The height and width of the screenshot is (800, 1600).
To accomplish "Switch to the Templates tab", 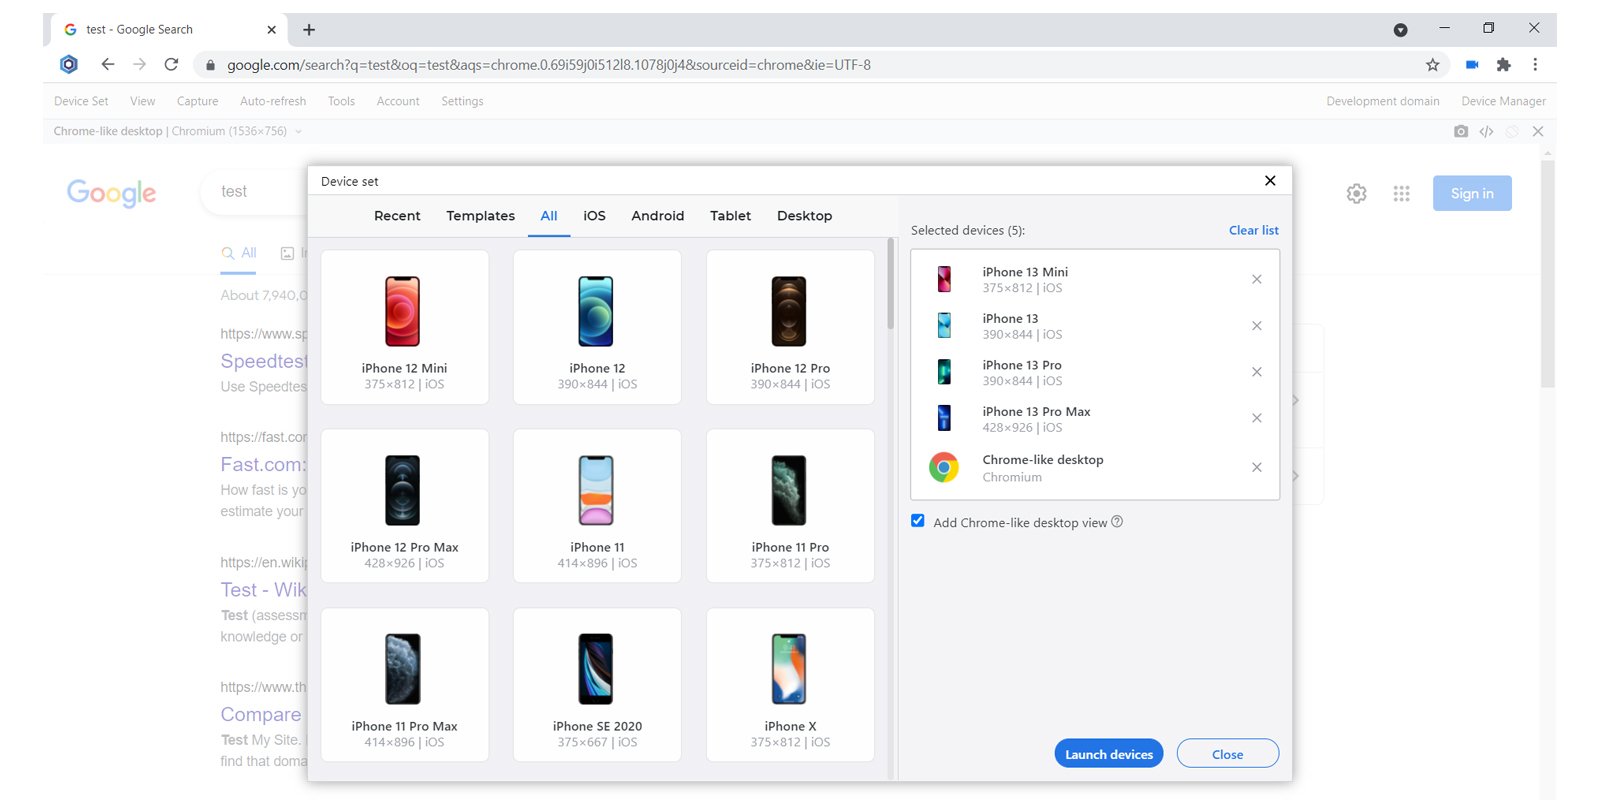I will 481,216.
